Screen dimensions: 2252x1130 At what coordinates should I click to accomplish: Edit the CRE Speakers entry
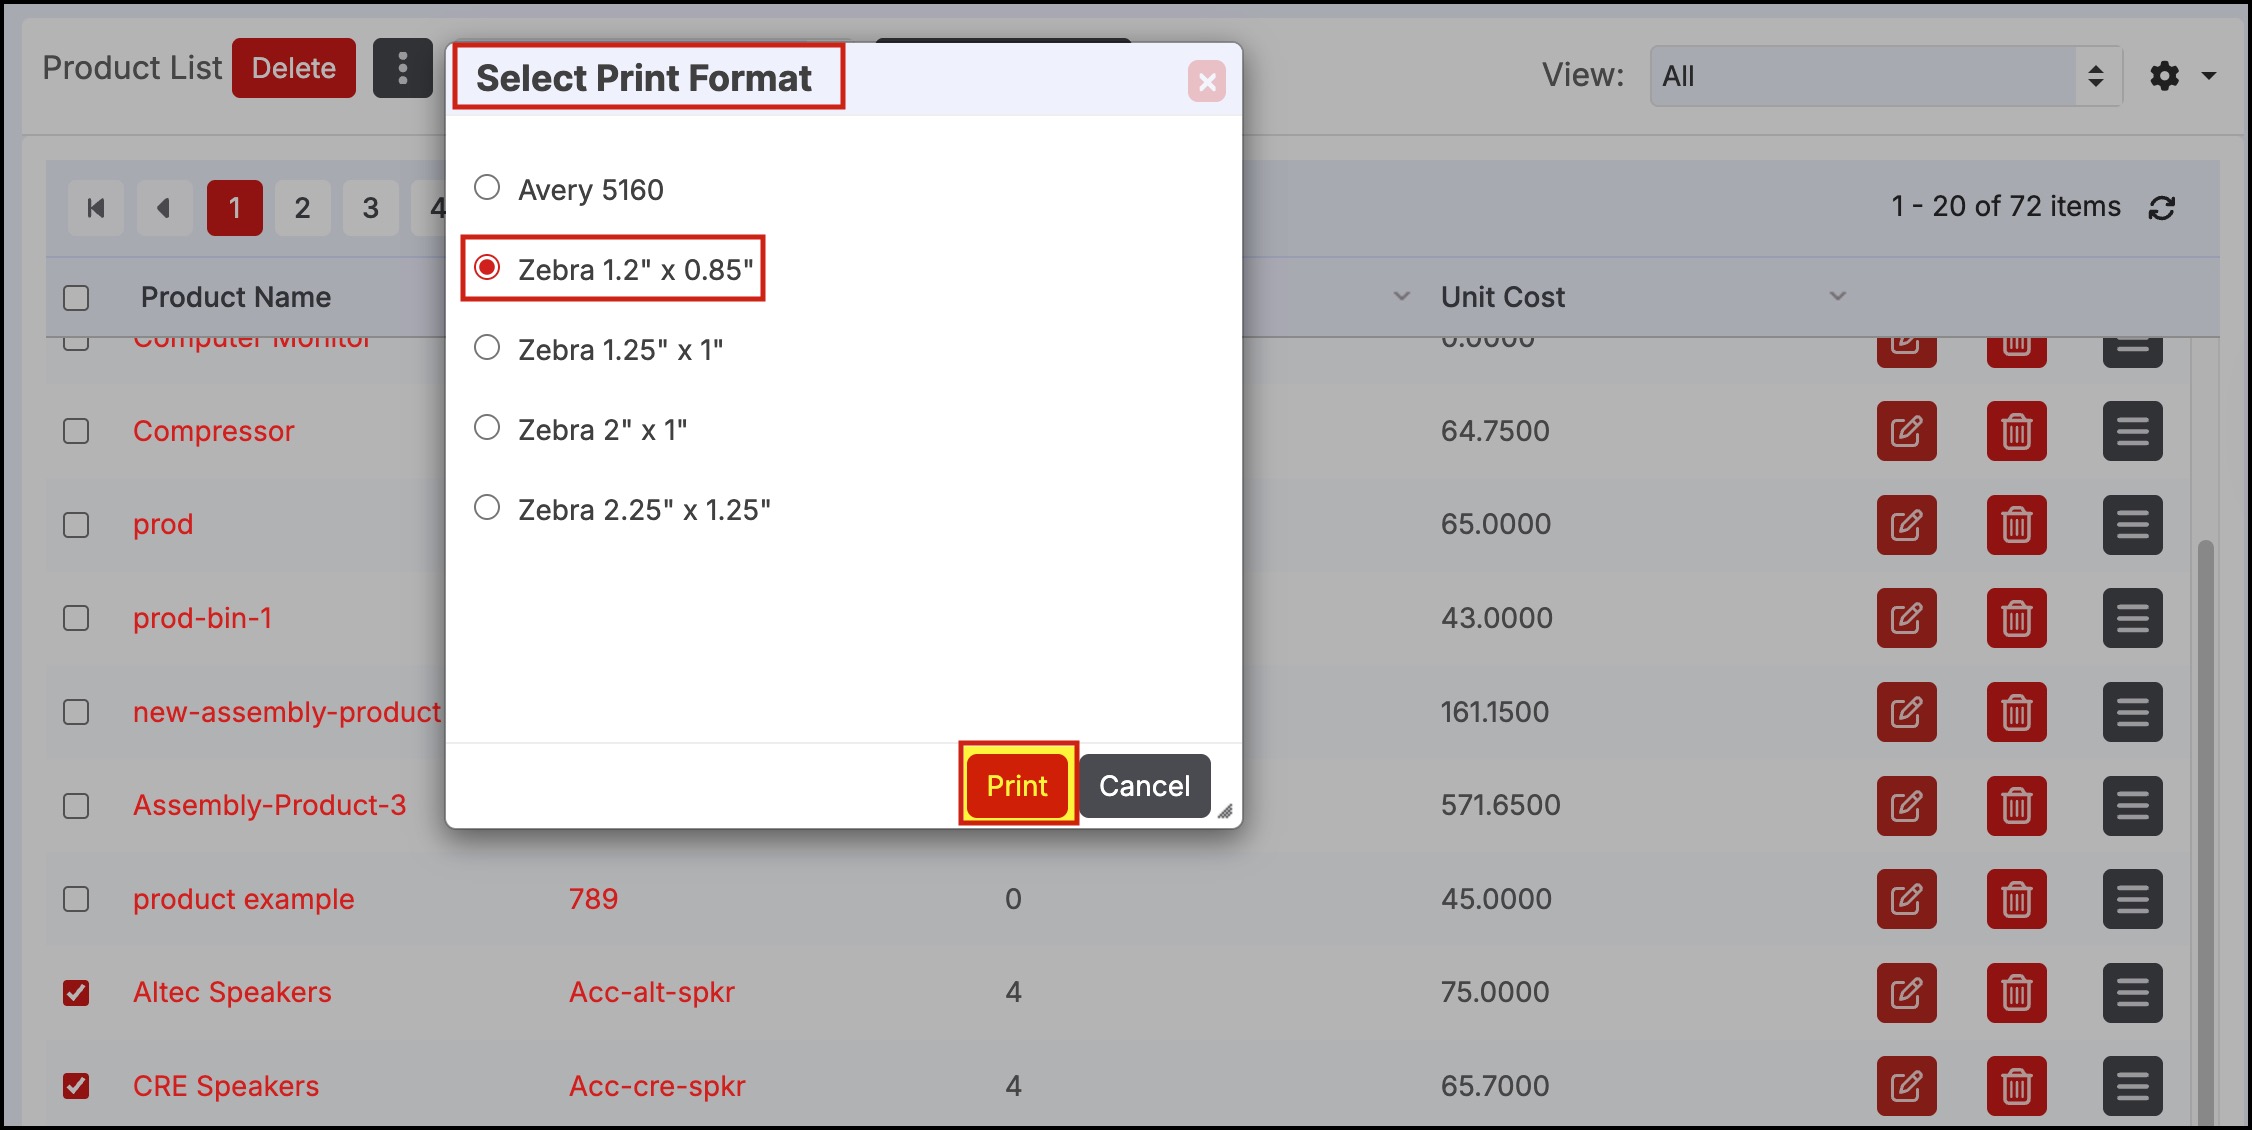click(x=1906, y=1086)
